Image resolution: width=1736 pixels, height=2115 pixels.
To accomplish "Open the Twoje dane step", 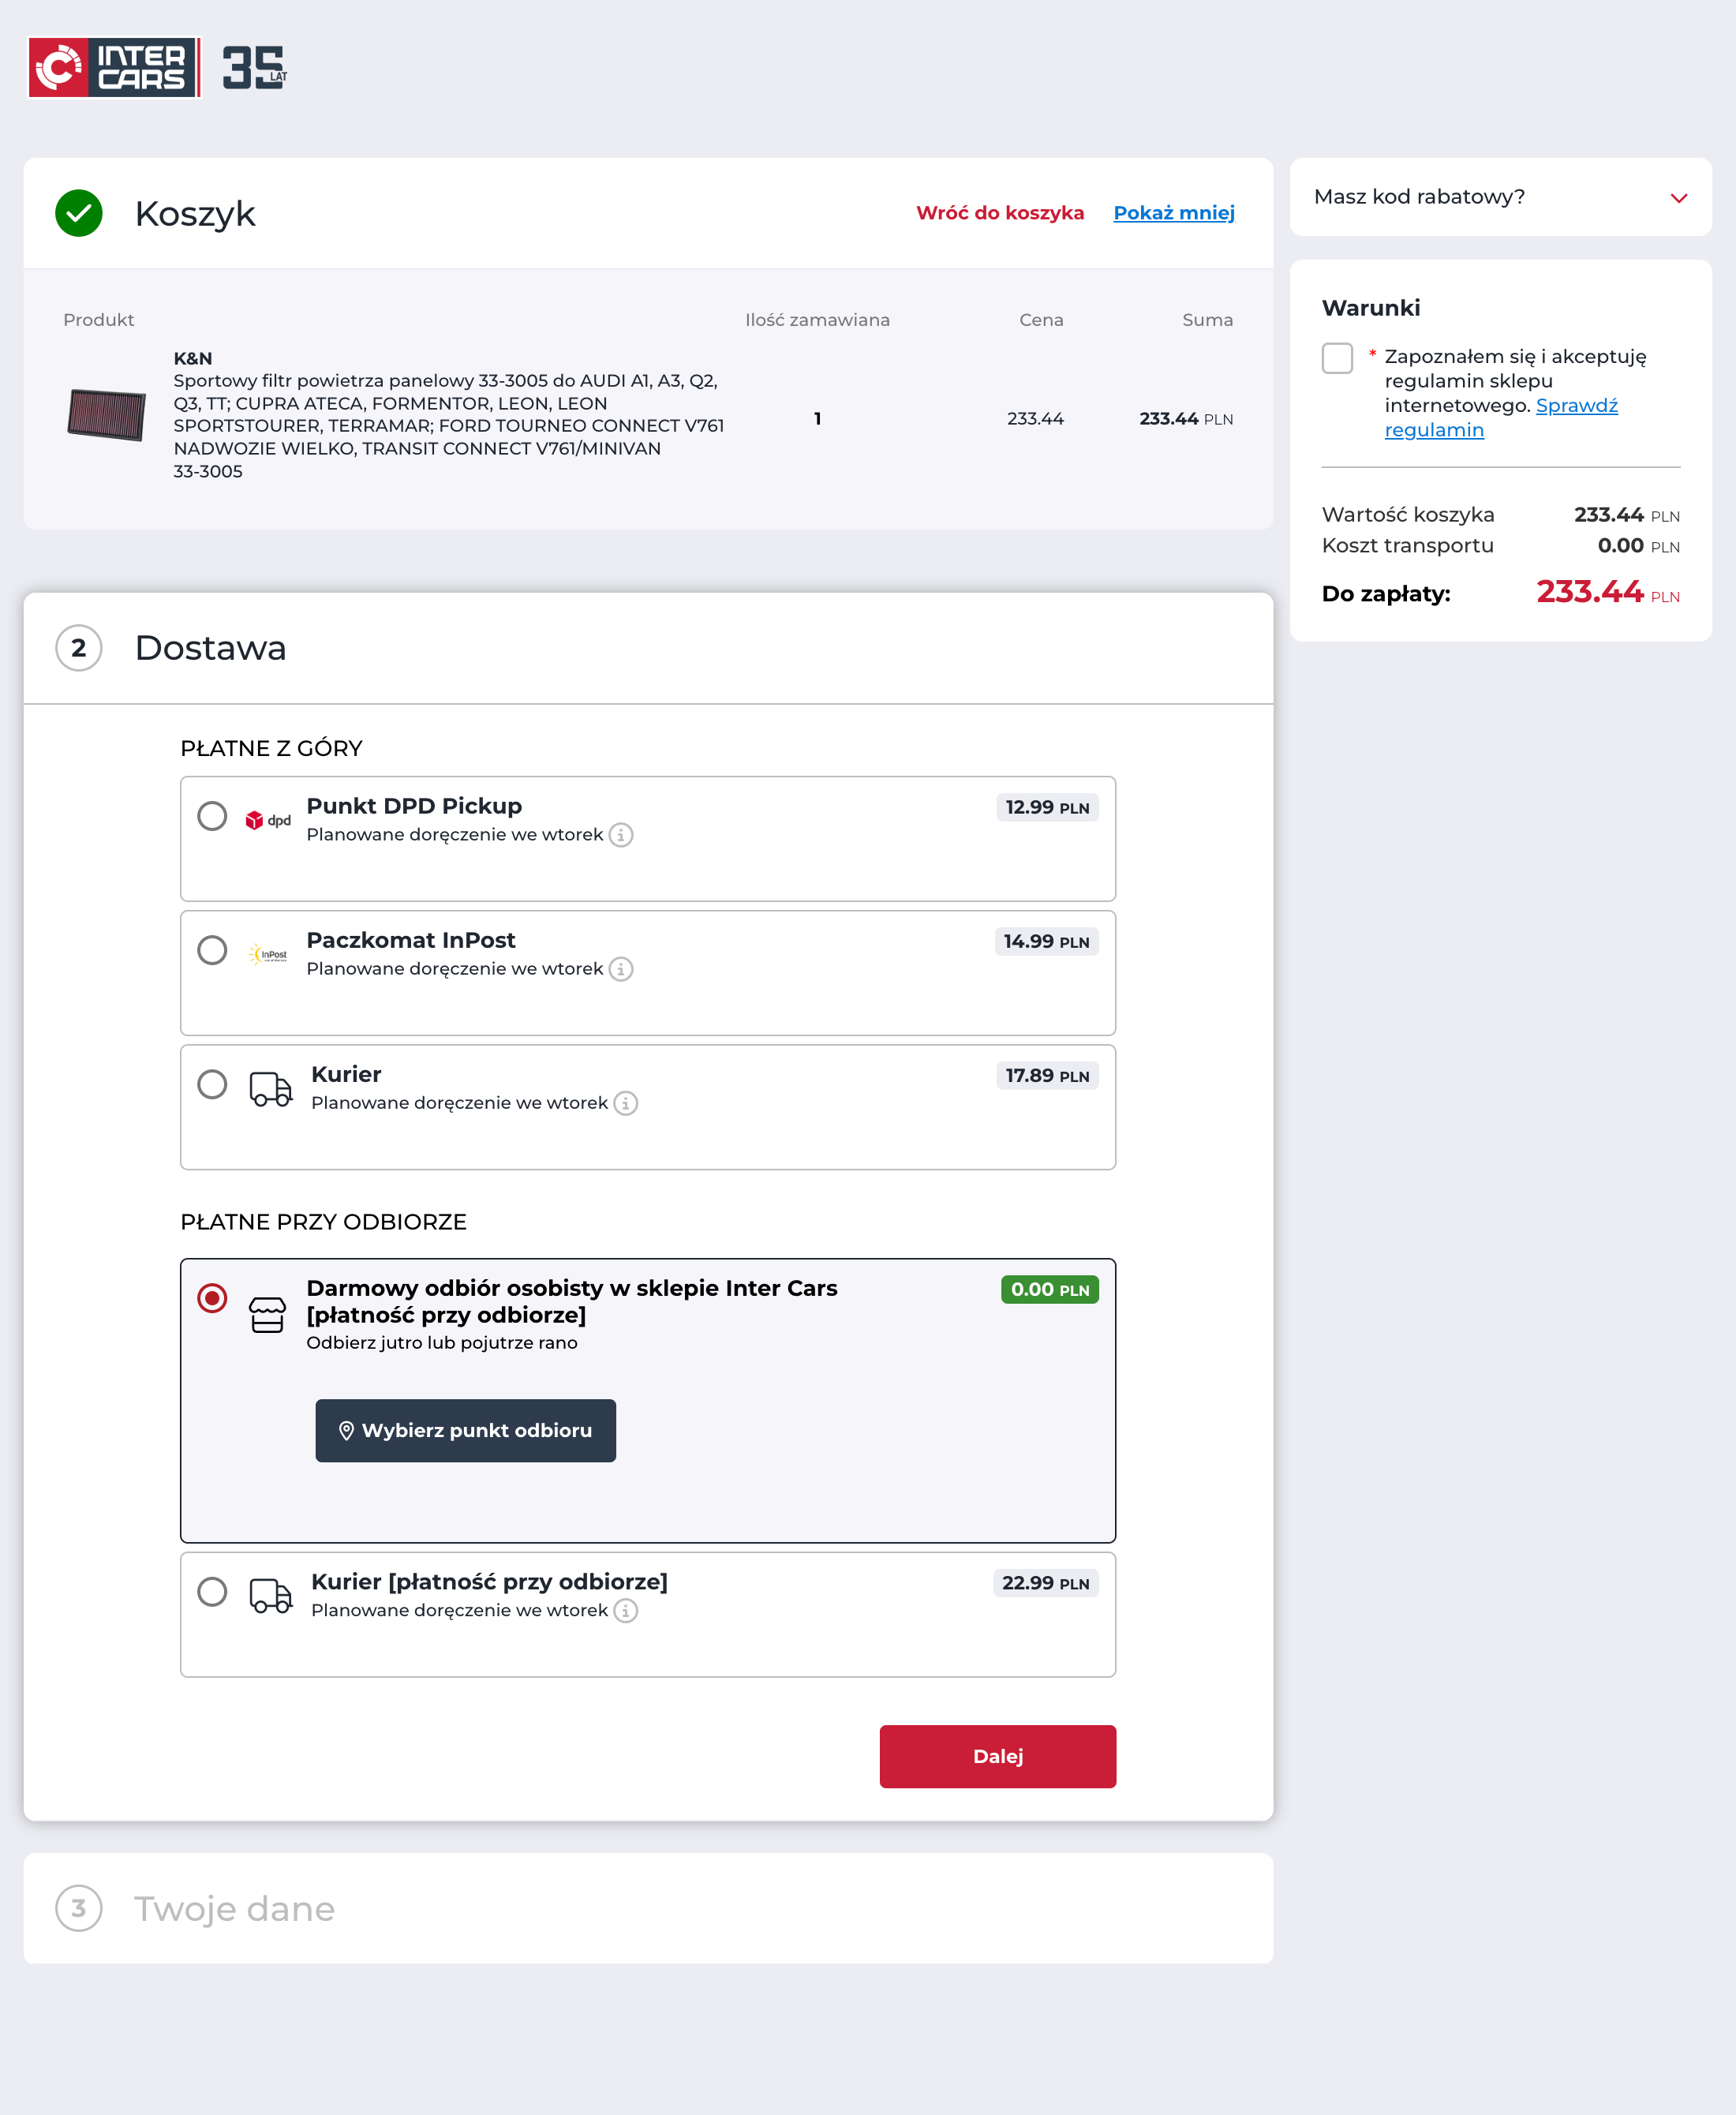I will 234,1909.
